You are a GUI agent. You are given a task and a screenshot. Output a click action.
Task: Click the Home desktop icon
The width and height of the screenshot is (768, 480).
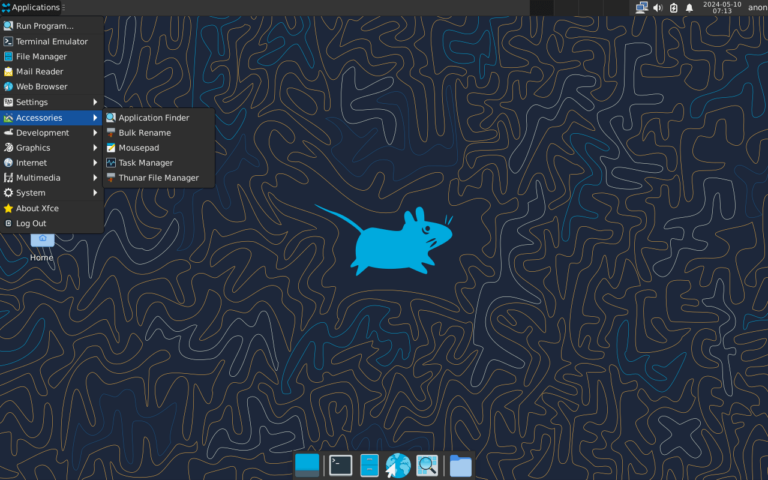42,247
